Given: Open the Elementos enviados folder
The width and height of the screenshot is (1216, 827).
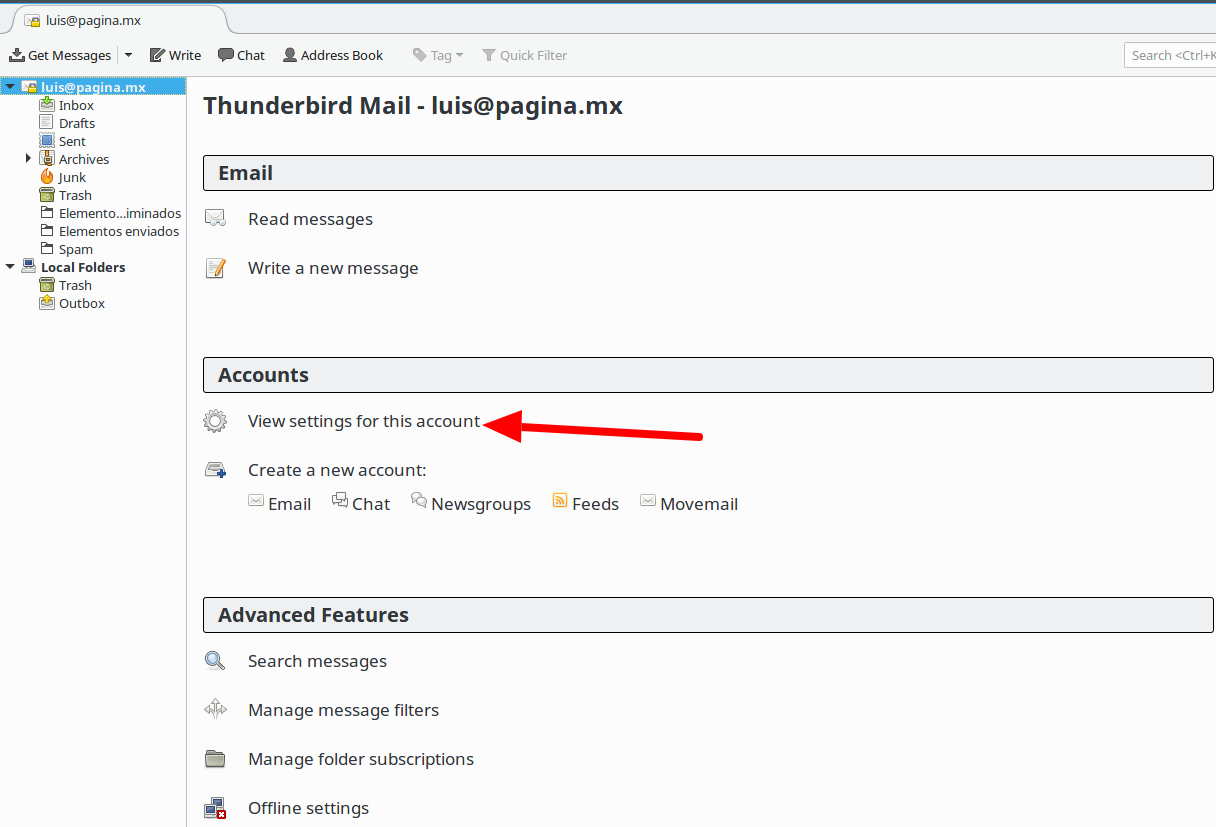Looking at the screenshot, I should (x=119, y=231).
